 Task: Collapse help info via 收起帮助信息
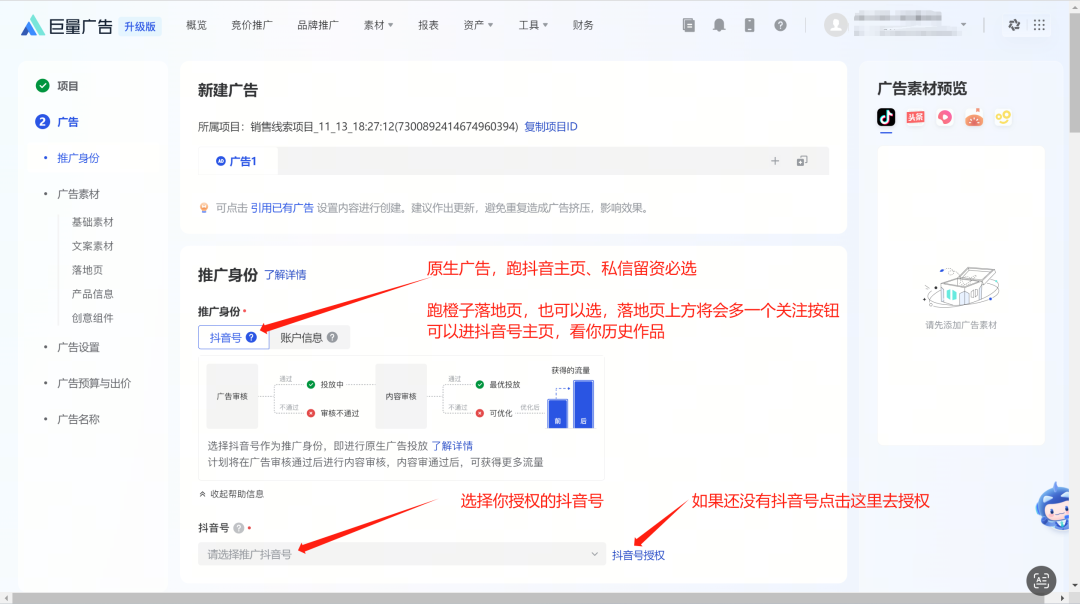coord(236,494)
